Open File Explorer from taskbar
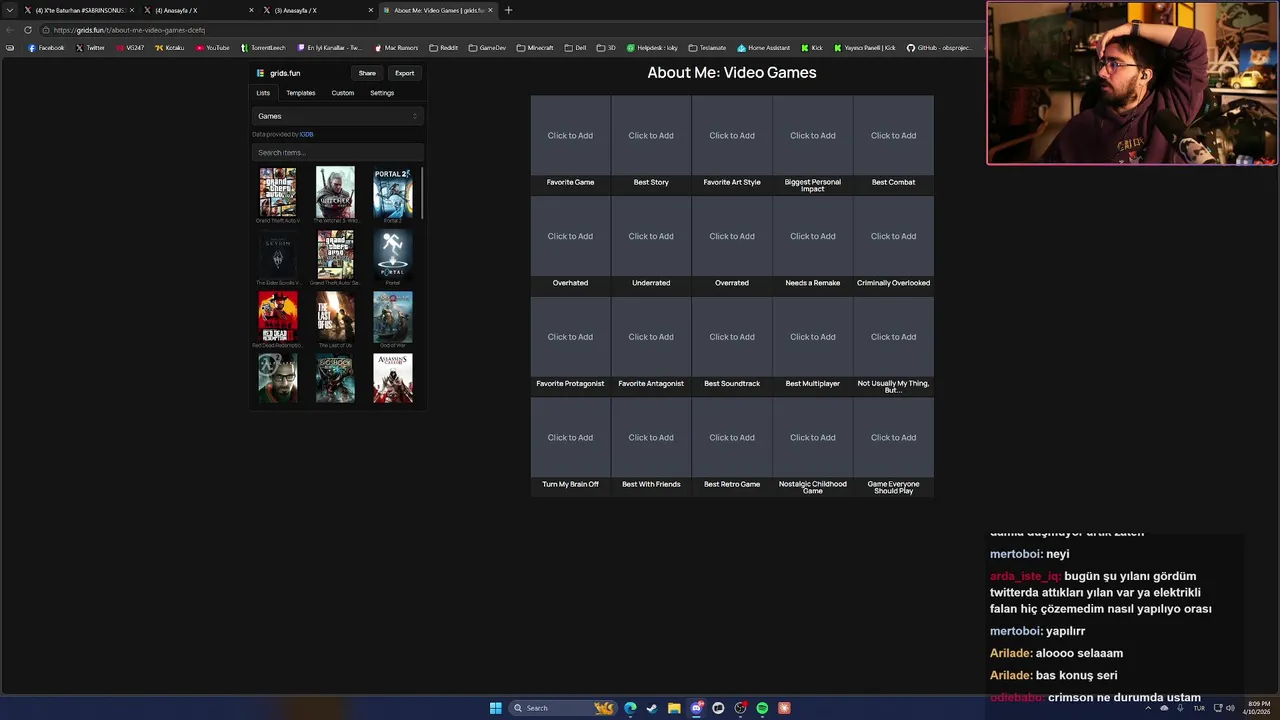Screen dimensions: 1280x720 point(674,708)
